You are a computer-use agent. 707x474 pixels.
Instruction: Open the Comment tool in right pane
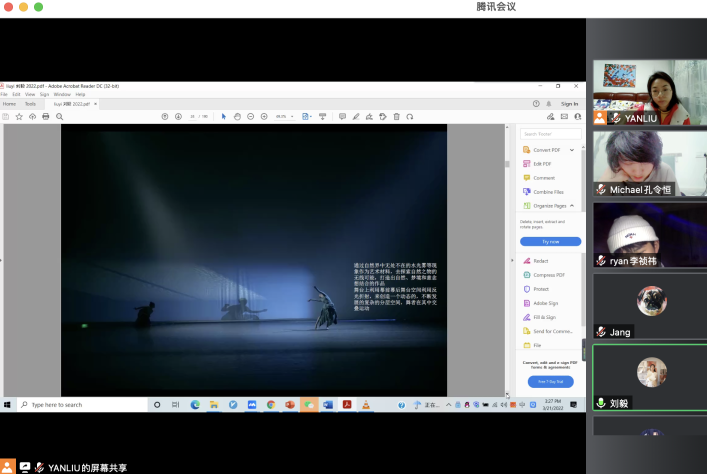tap(539, 178)
